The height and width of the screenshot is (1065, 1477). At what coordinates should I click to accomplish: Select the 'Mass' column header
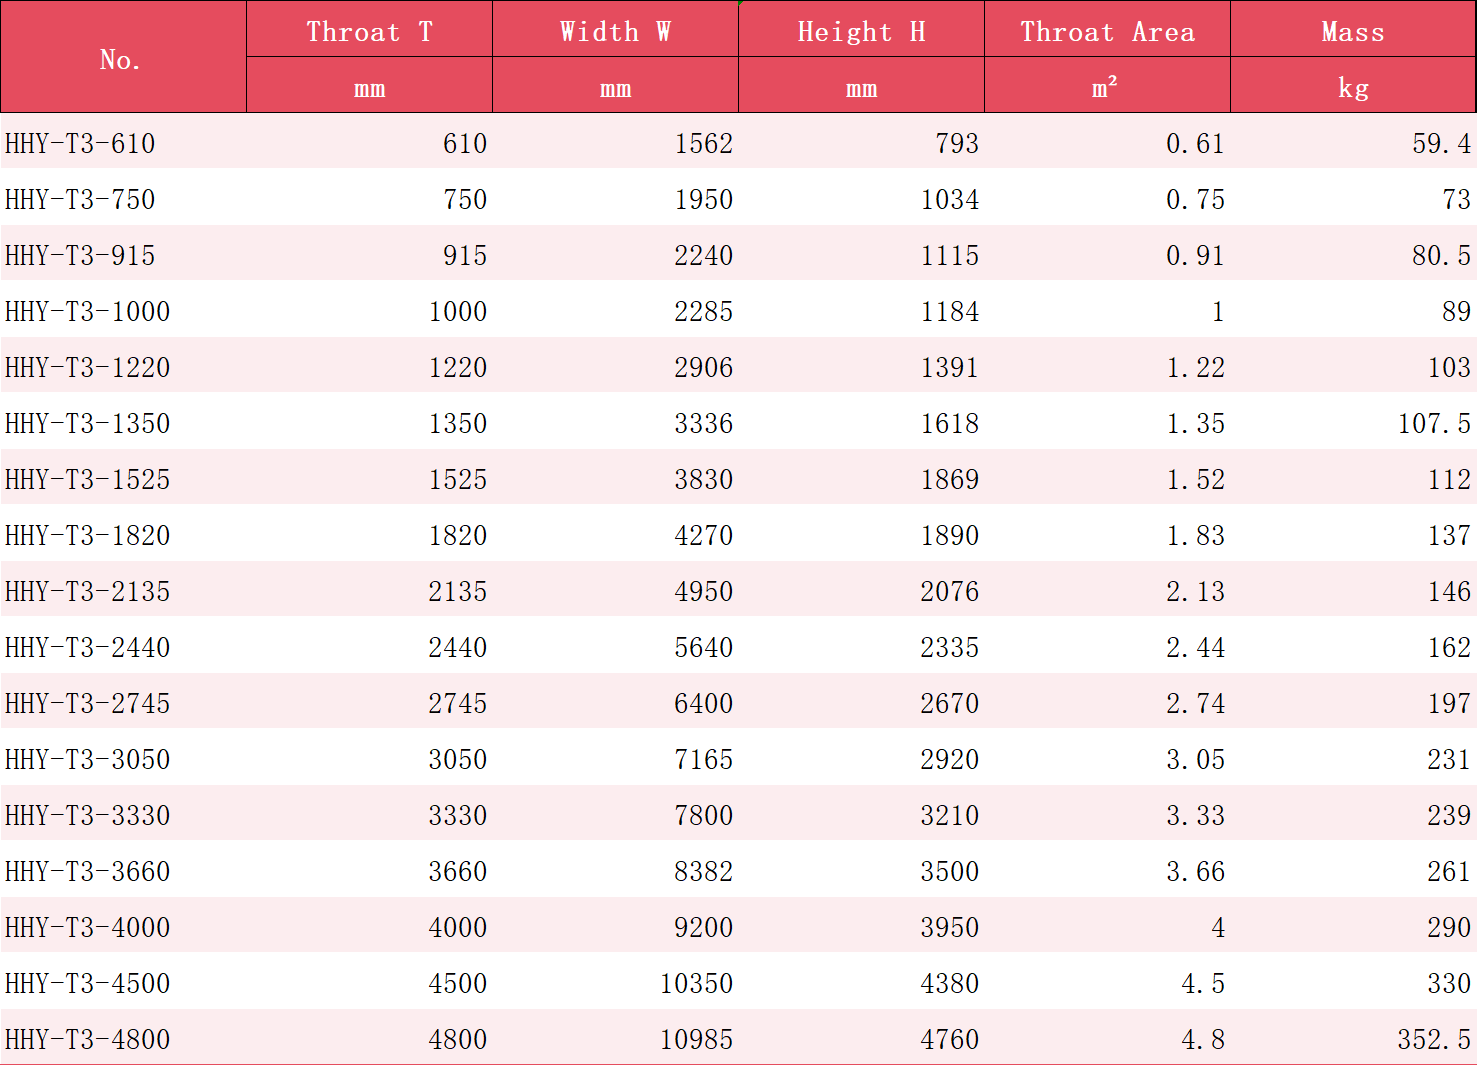[x=1353, y=31]
